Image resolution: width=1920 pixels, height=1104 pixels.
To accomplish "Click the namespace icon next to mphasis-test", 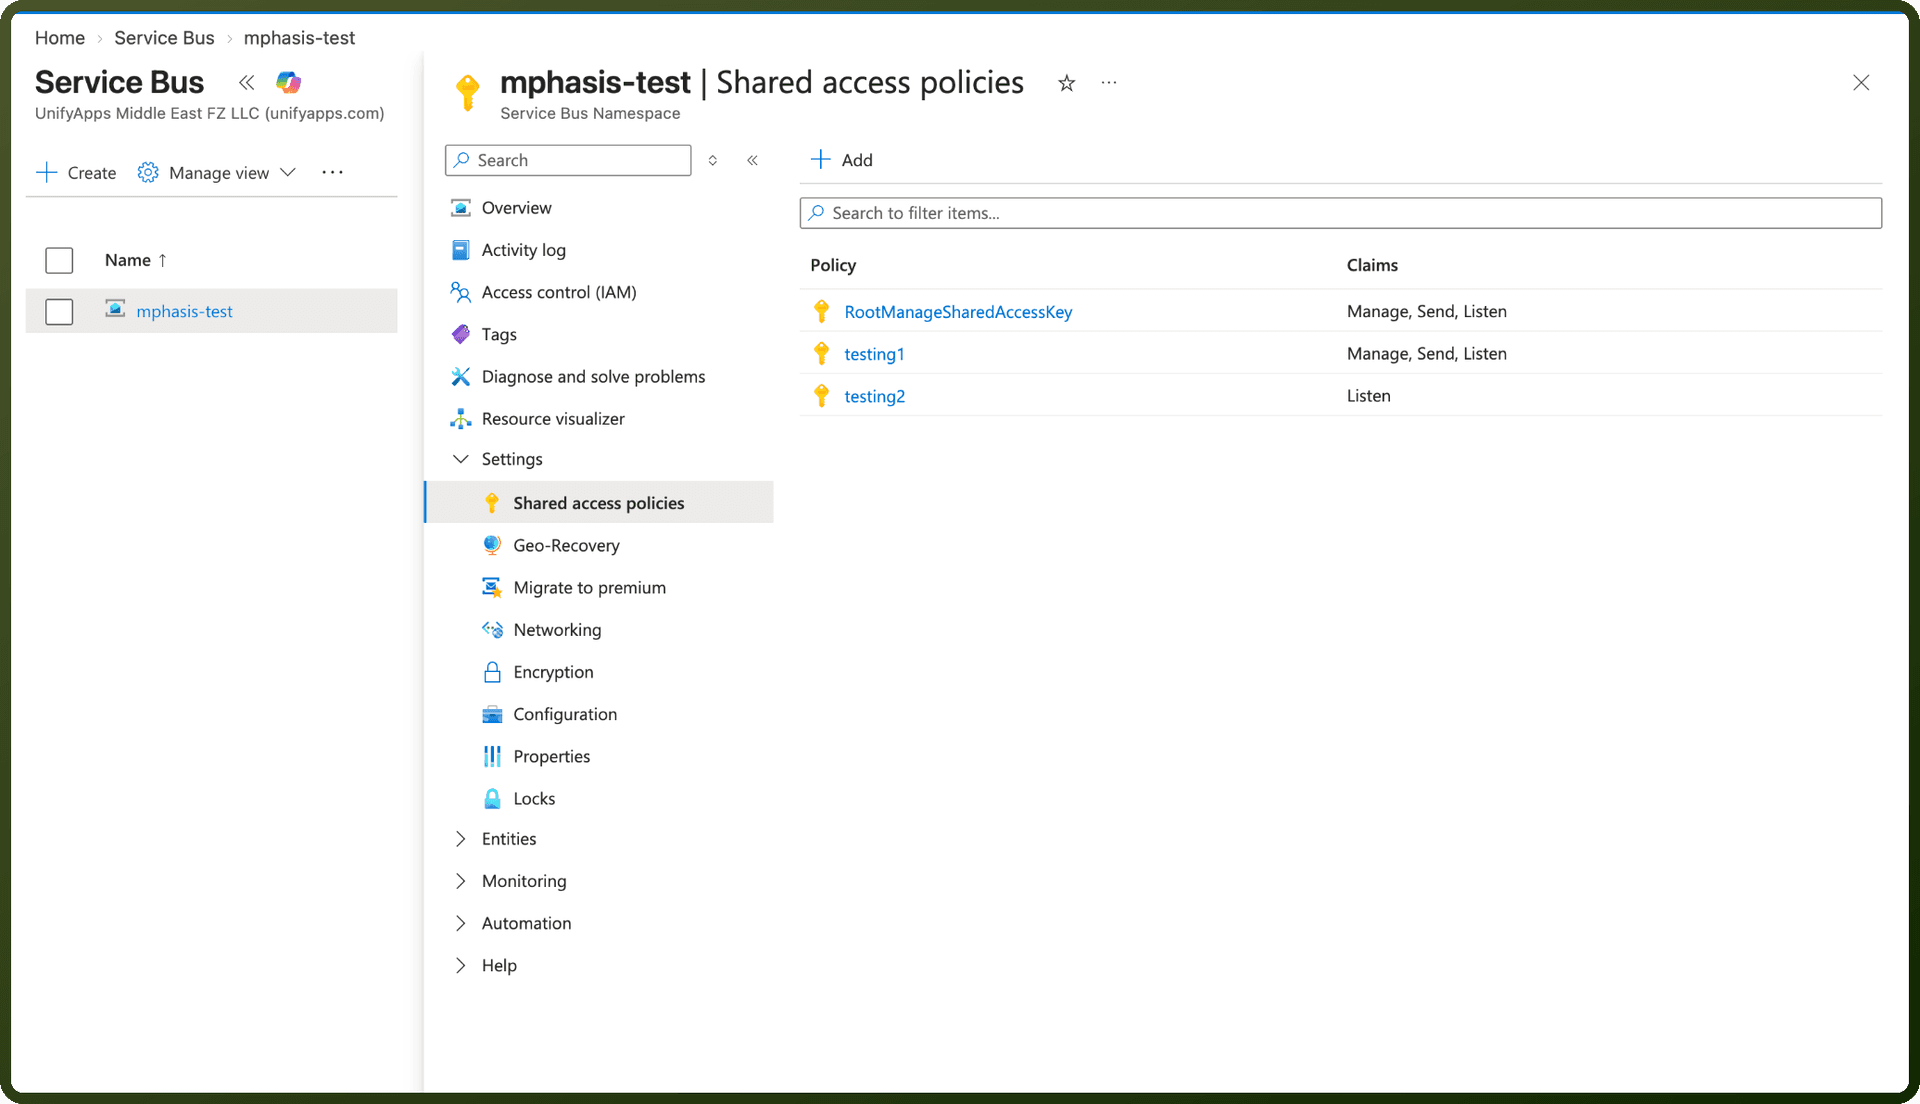I will point(116,310).
